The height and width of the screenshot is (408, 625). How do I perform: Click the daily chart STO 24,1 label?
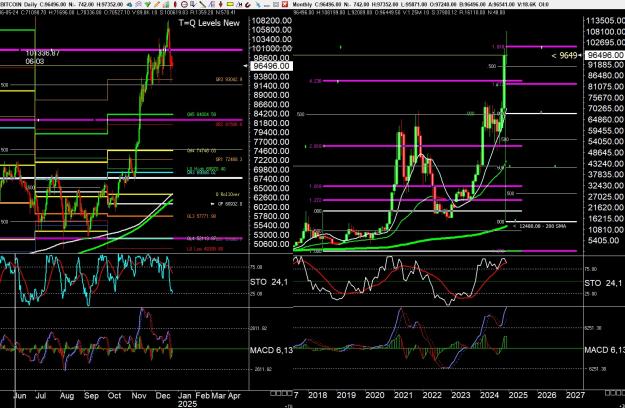point(269,282)
